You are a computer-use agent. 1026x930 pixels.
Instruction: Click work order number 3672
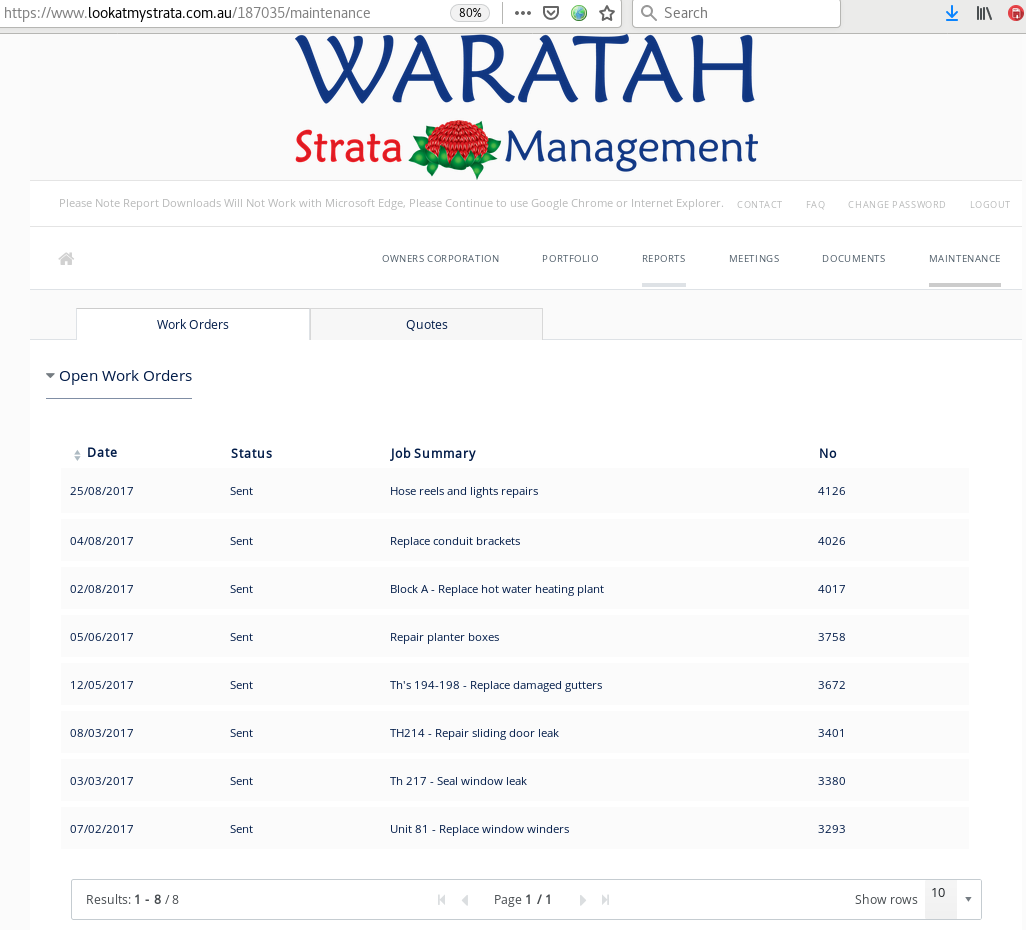[832, 685]
